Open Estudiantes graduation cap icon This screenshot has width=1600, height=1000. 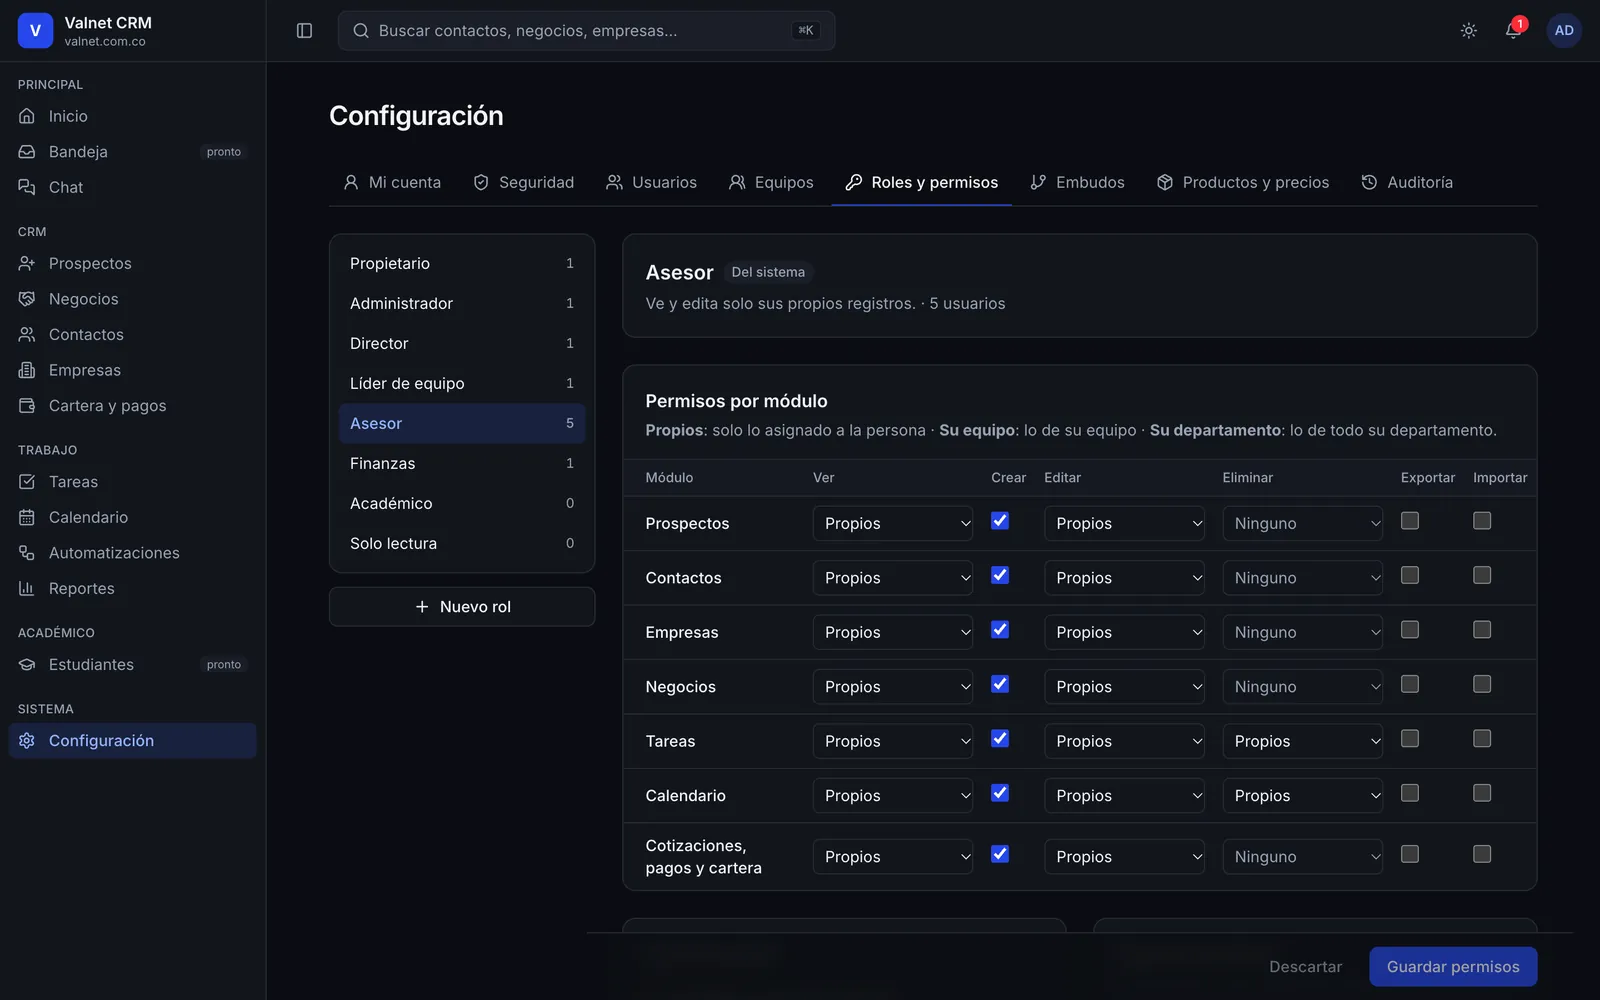pos(27,664)
